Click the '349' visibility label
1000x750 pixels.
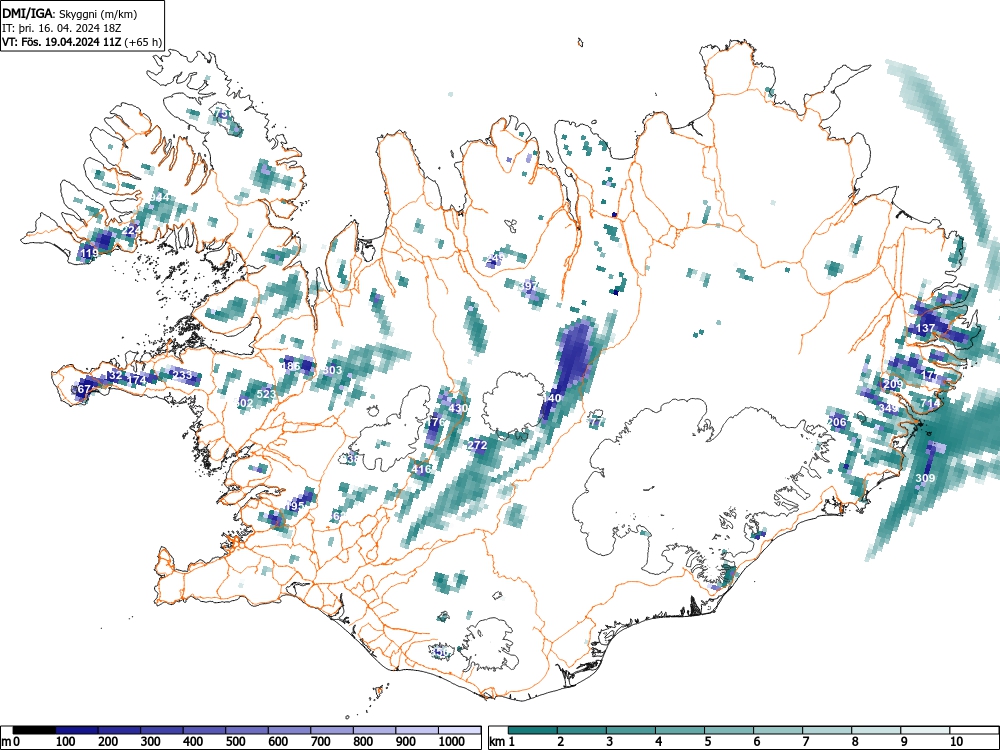point(888,408)
